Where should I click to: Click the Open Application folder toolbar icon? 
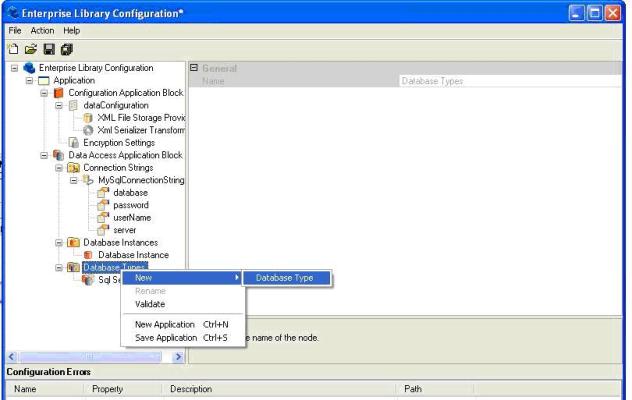tap(31, 49)
